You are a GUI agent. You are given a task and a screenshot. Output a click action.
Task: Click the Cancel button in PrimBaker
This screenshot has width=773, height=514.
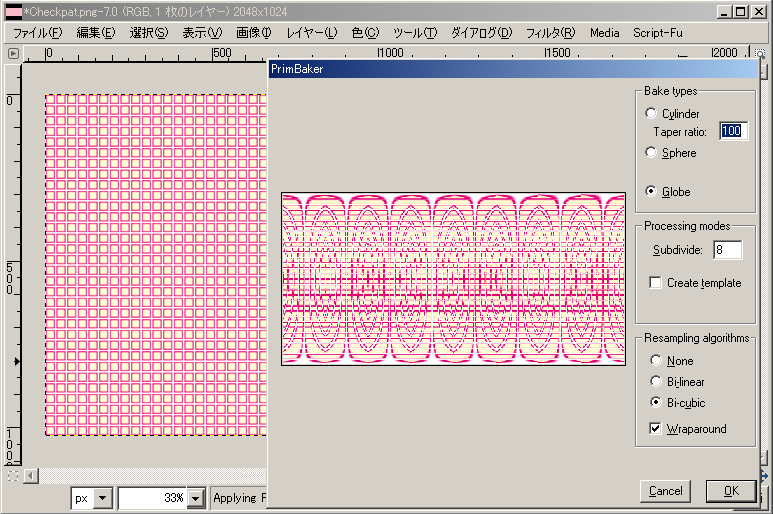coord(665,491)
